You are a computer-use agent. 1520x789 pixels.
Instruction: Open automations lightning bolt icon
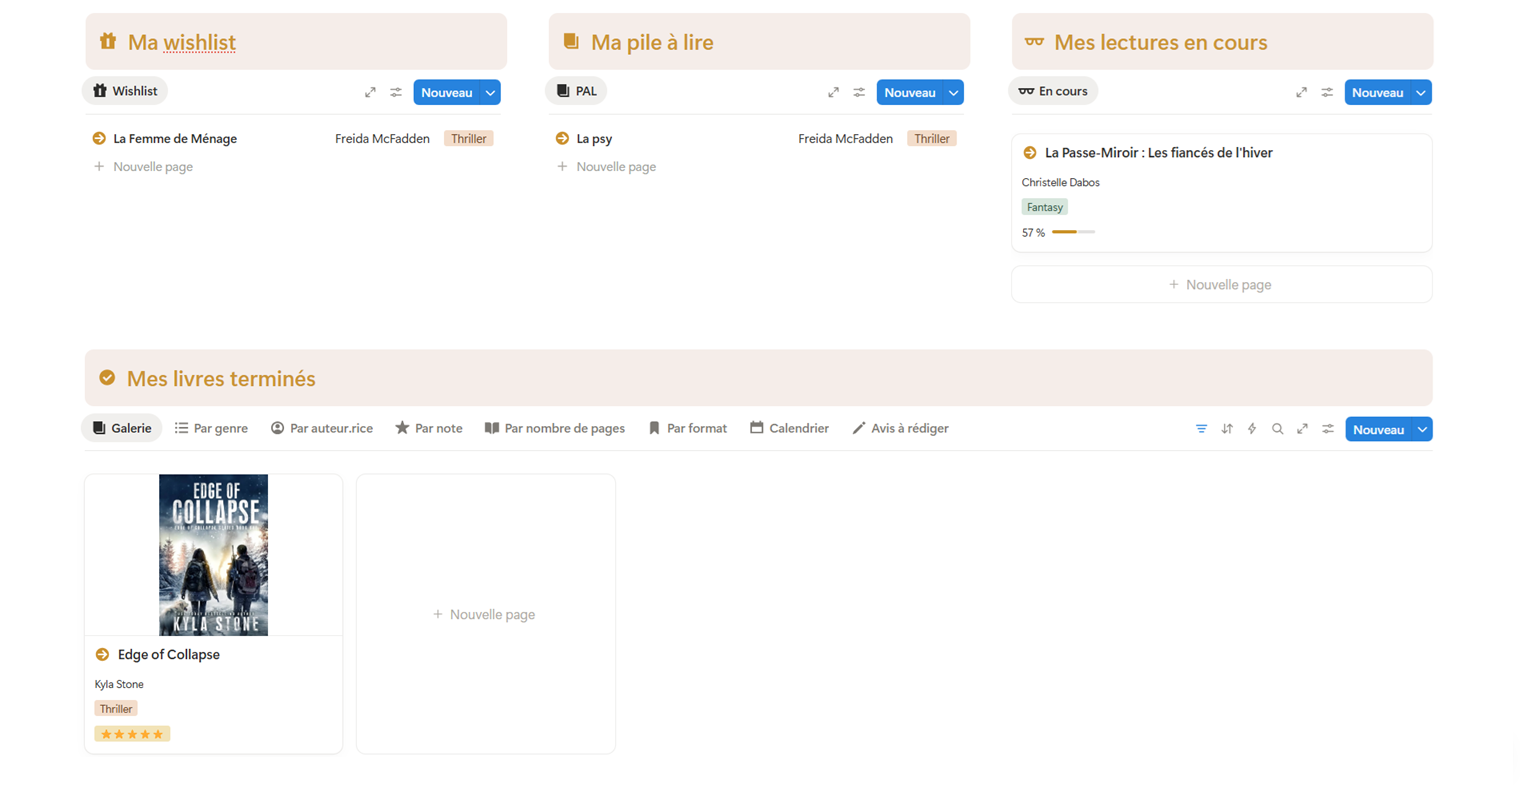(x=1252, y=429)
